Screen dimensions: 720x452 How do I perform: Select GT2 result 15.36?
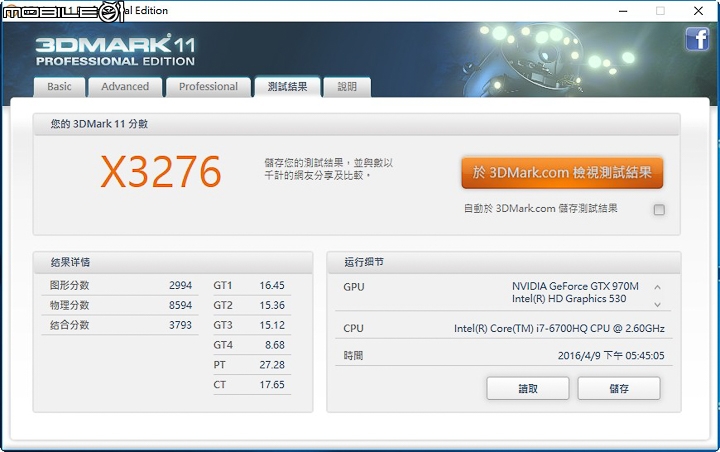coord(272,305)
